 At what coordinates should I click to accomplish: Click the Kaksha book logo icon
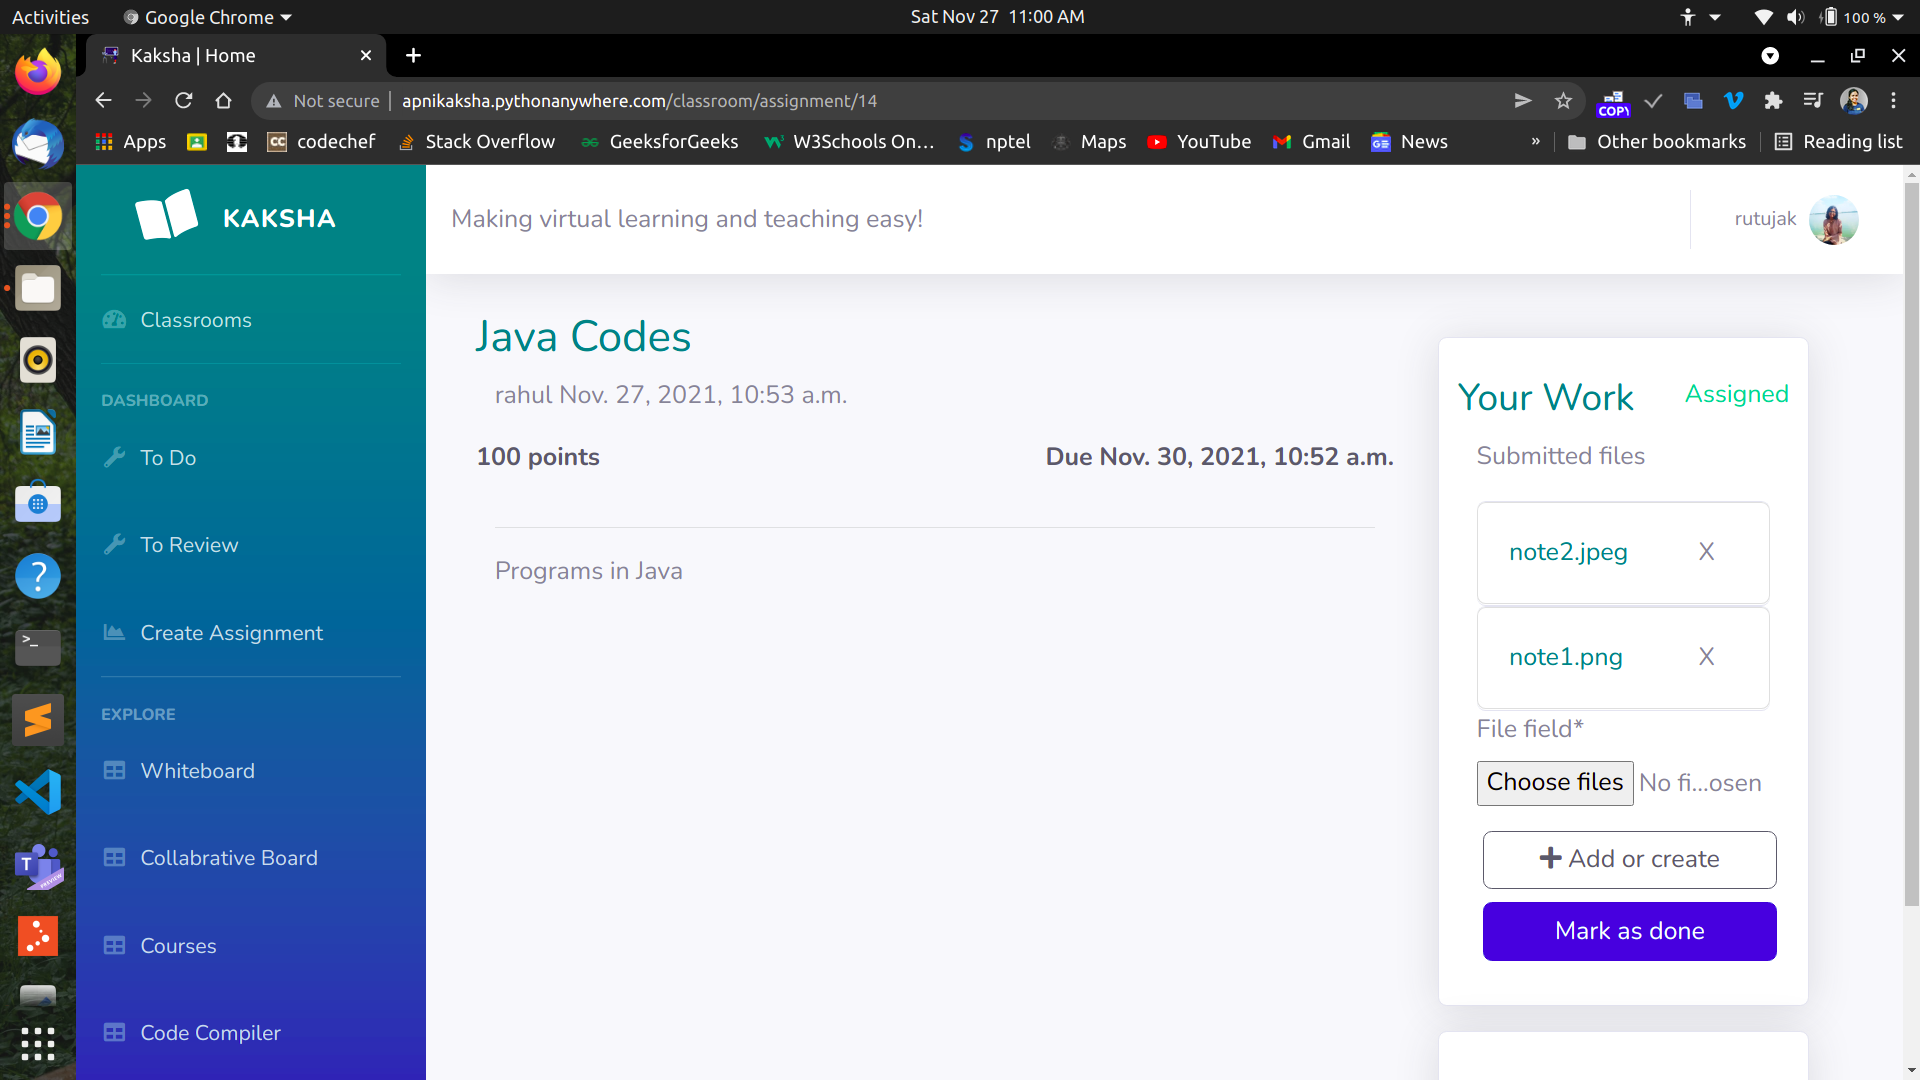point(166,215)
